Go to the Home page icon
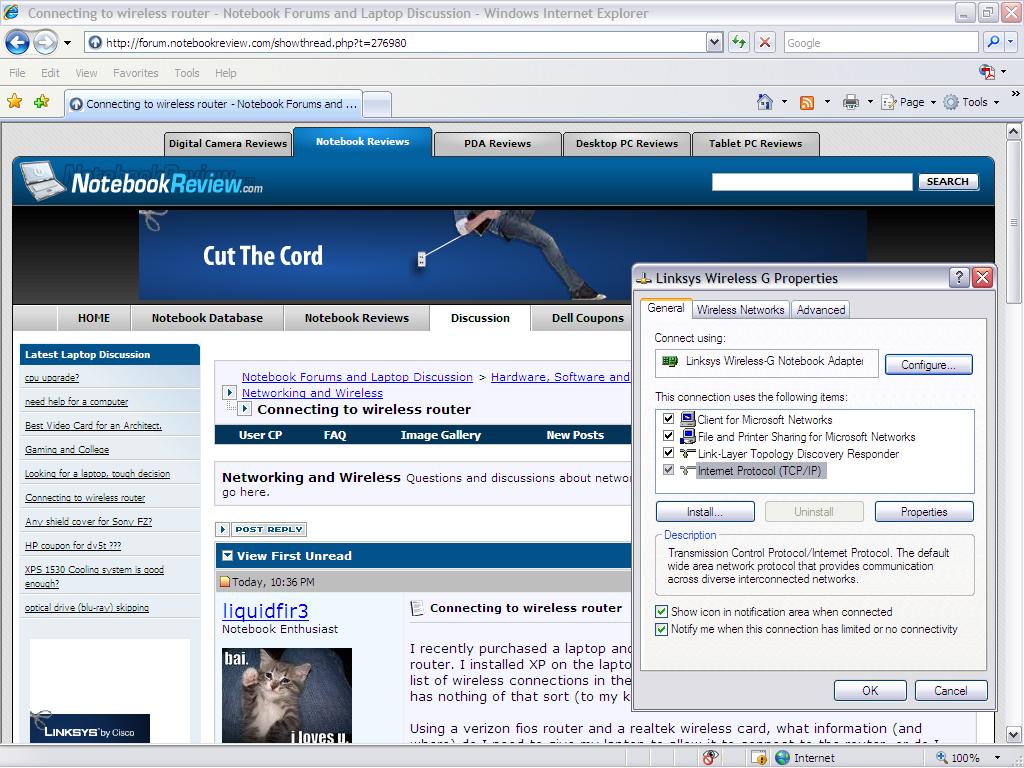The image size is (1024, 768). pyautogui.click(x=765, y=102)
